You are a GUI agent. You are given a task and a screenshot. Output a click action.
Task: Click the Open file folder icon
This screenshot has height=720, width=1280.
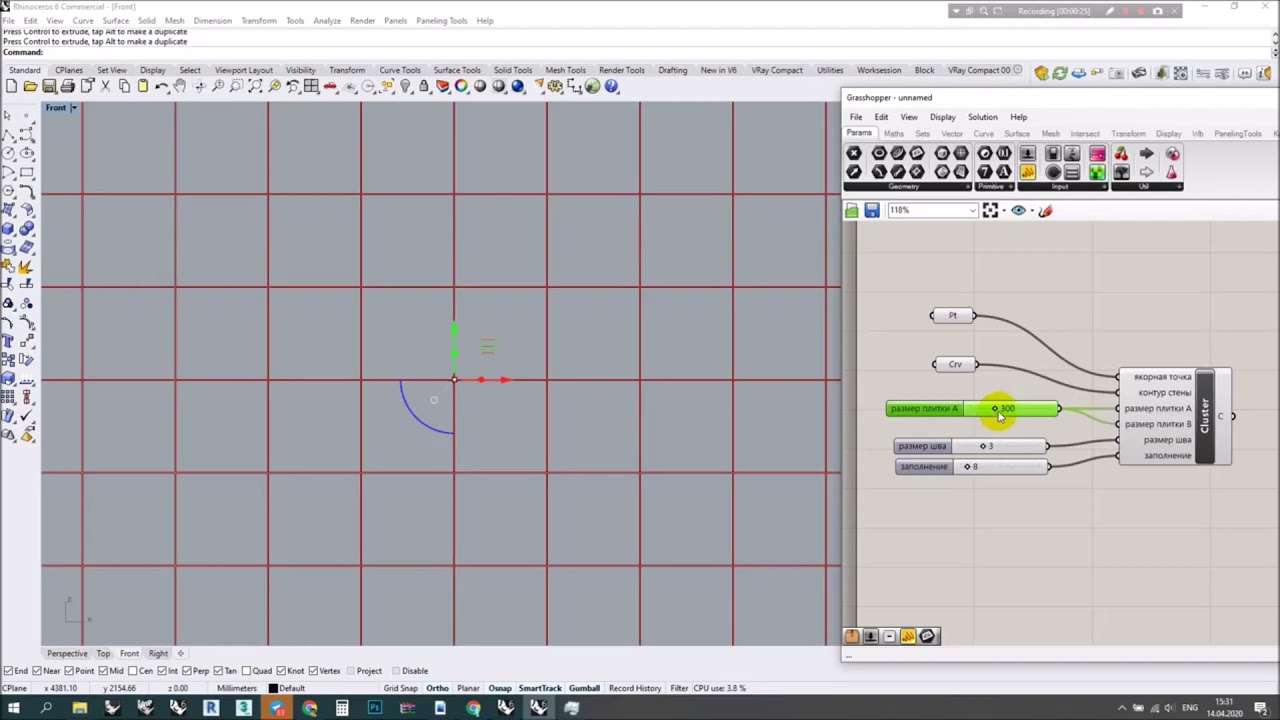pyautogui.click(x=30, y=86)
